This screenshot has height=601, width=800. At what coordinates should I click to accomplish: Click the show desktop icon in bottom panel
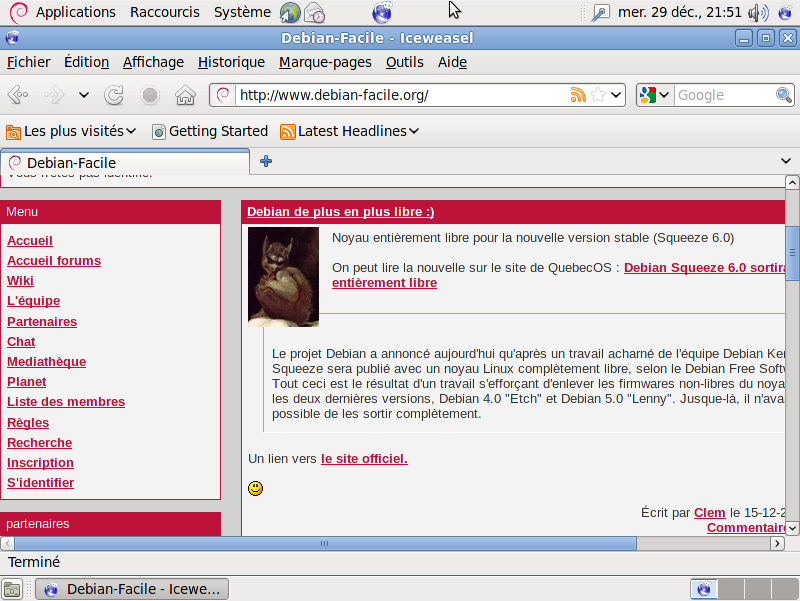pos(12,589)
